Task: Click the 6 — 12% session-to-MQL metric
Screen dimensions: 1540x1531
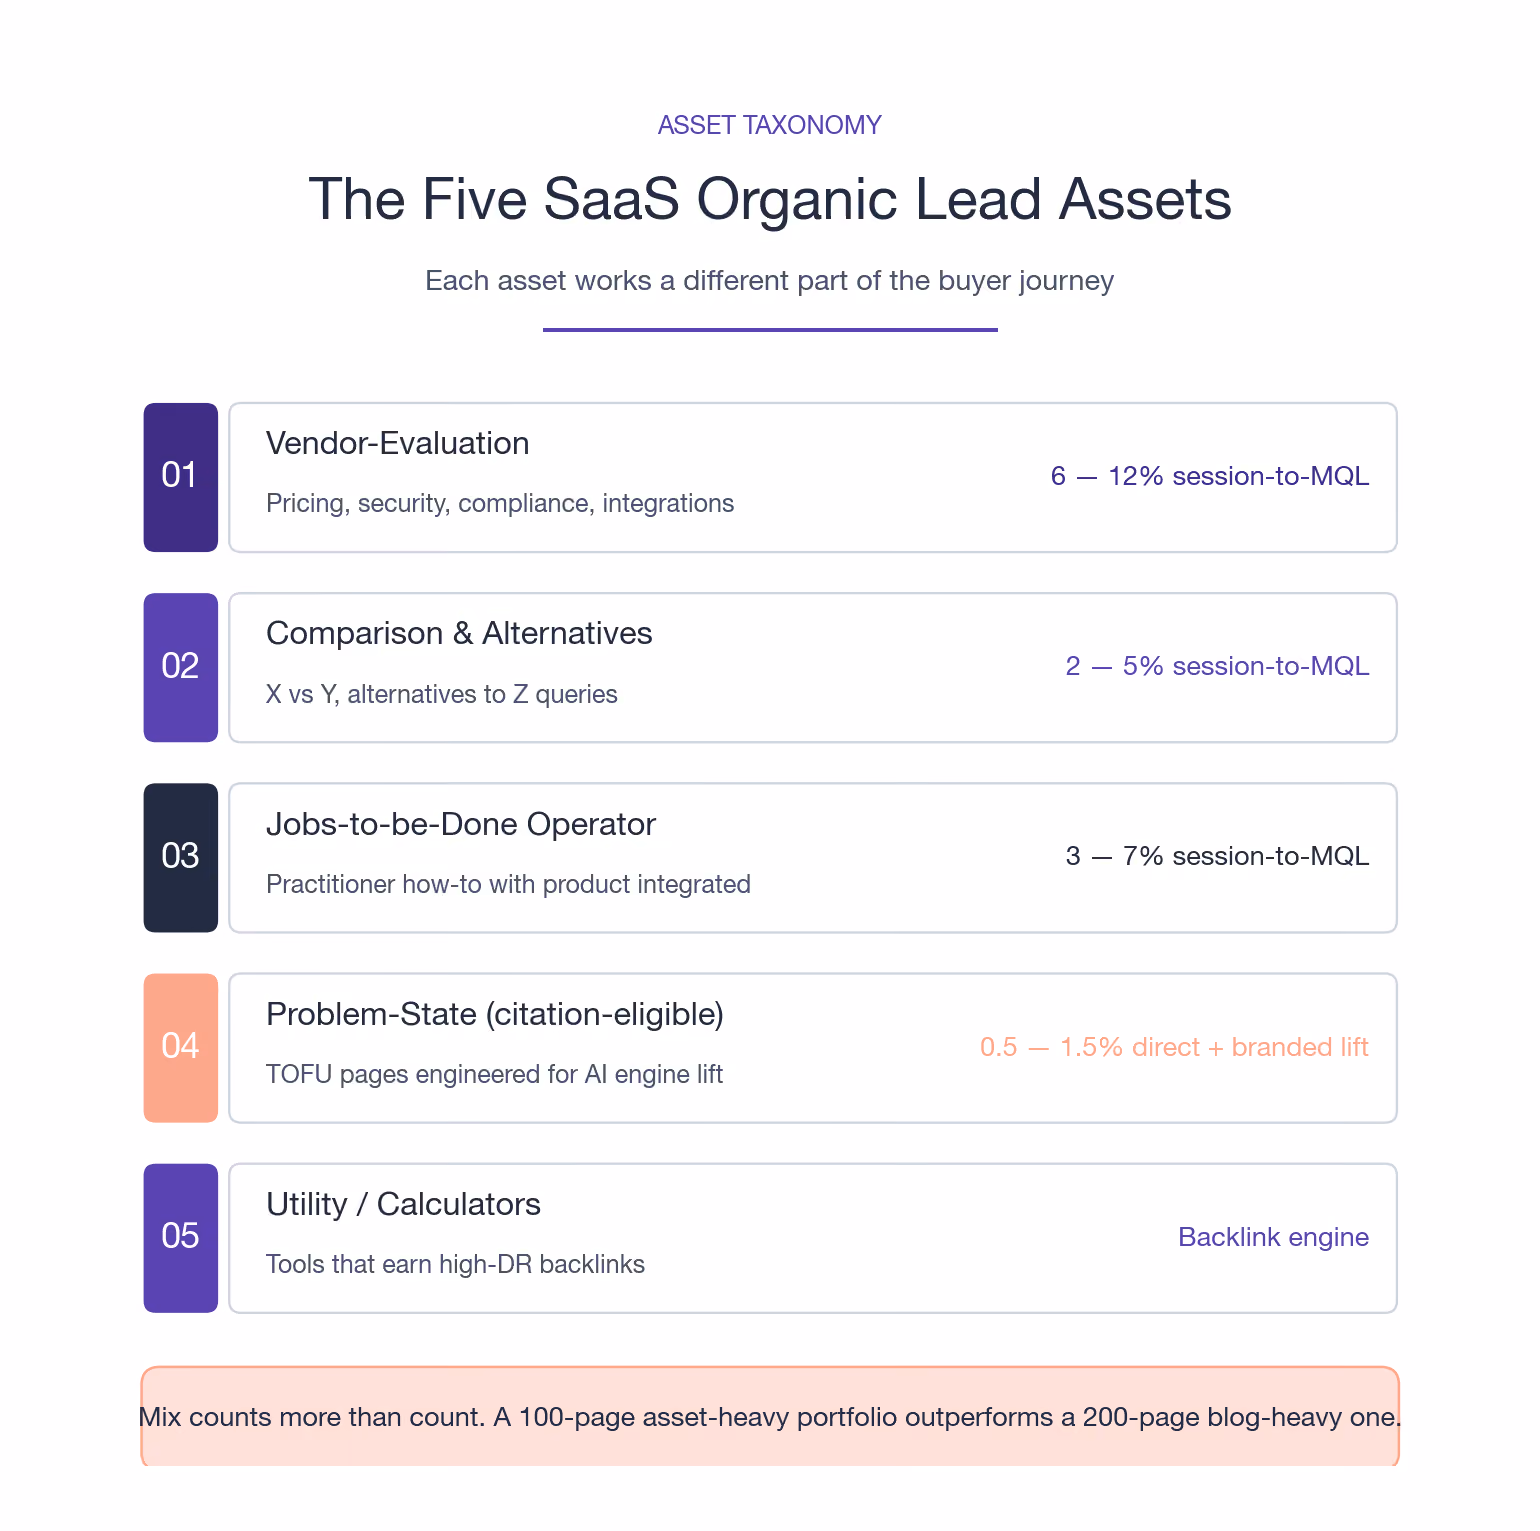Action: (1210, 476)
